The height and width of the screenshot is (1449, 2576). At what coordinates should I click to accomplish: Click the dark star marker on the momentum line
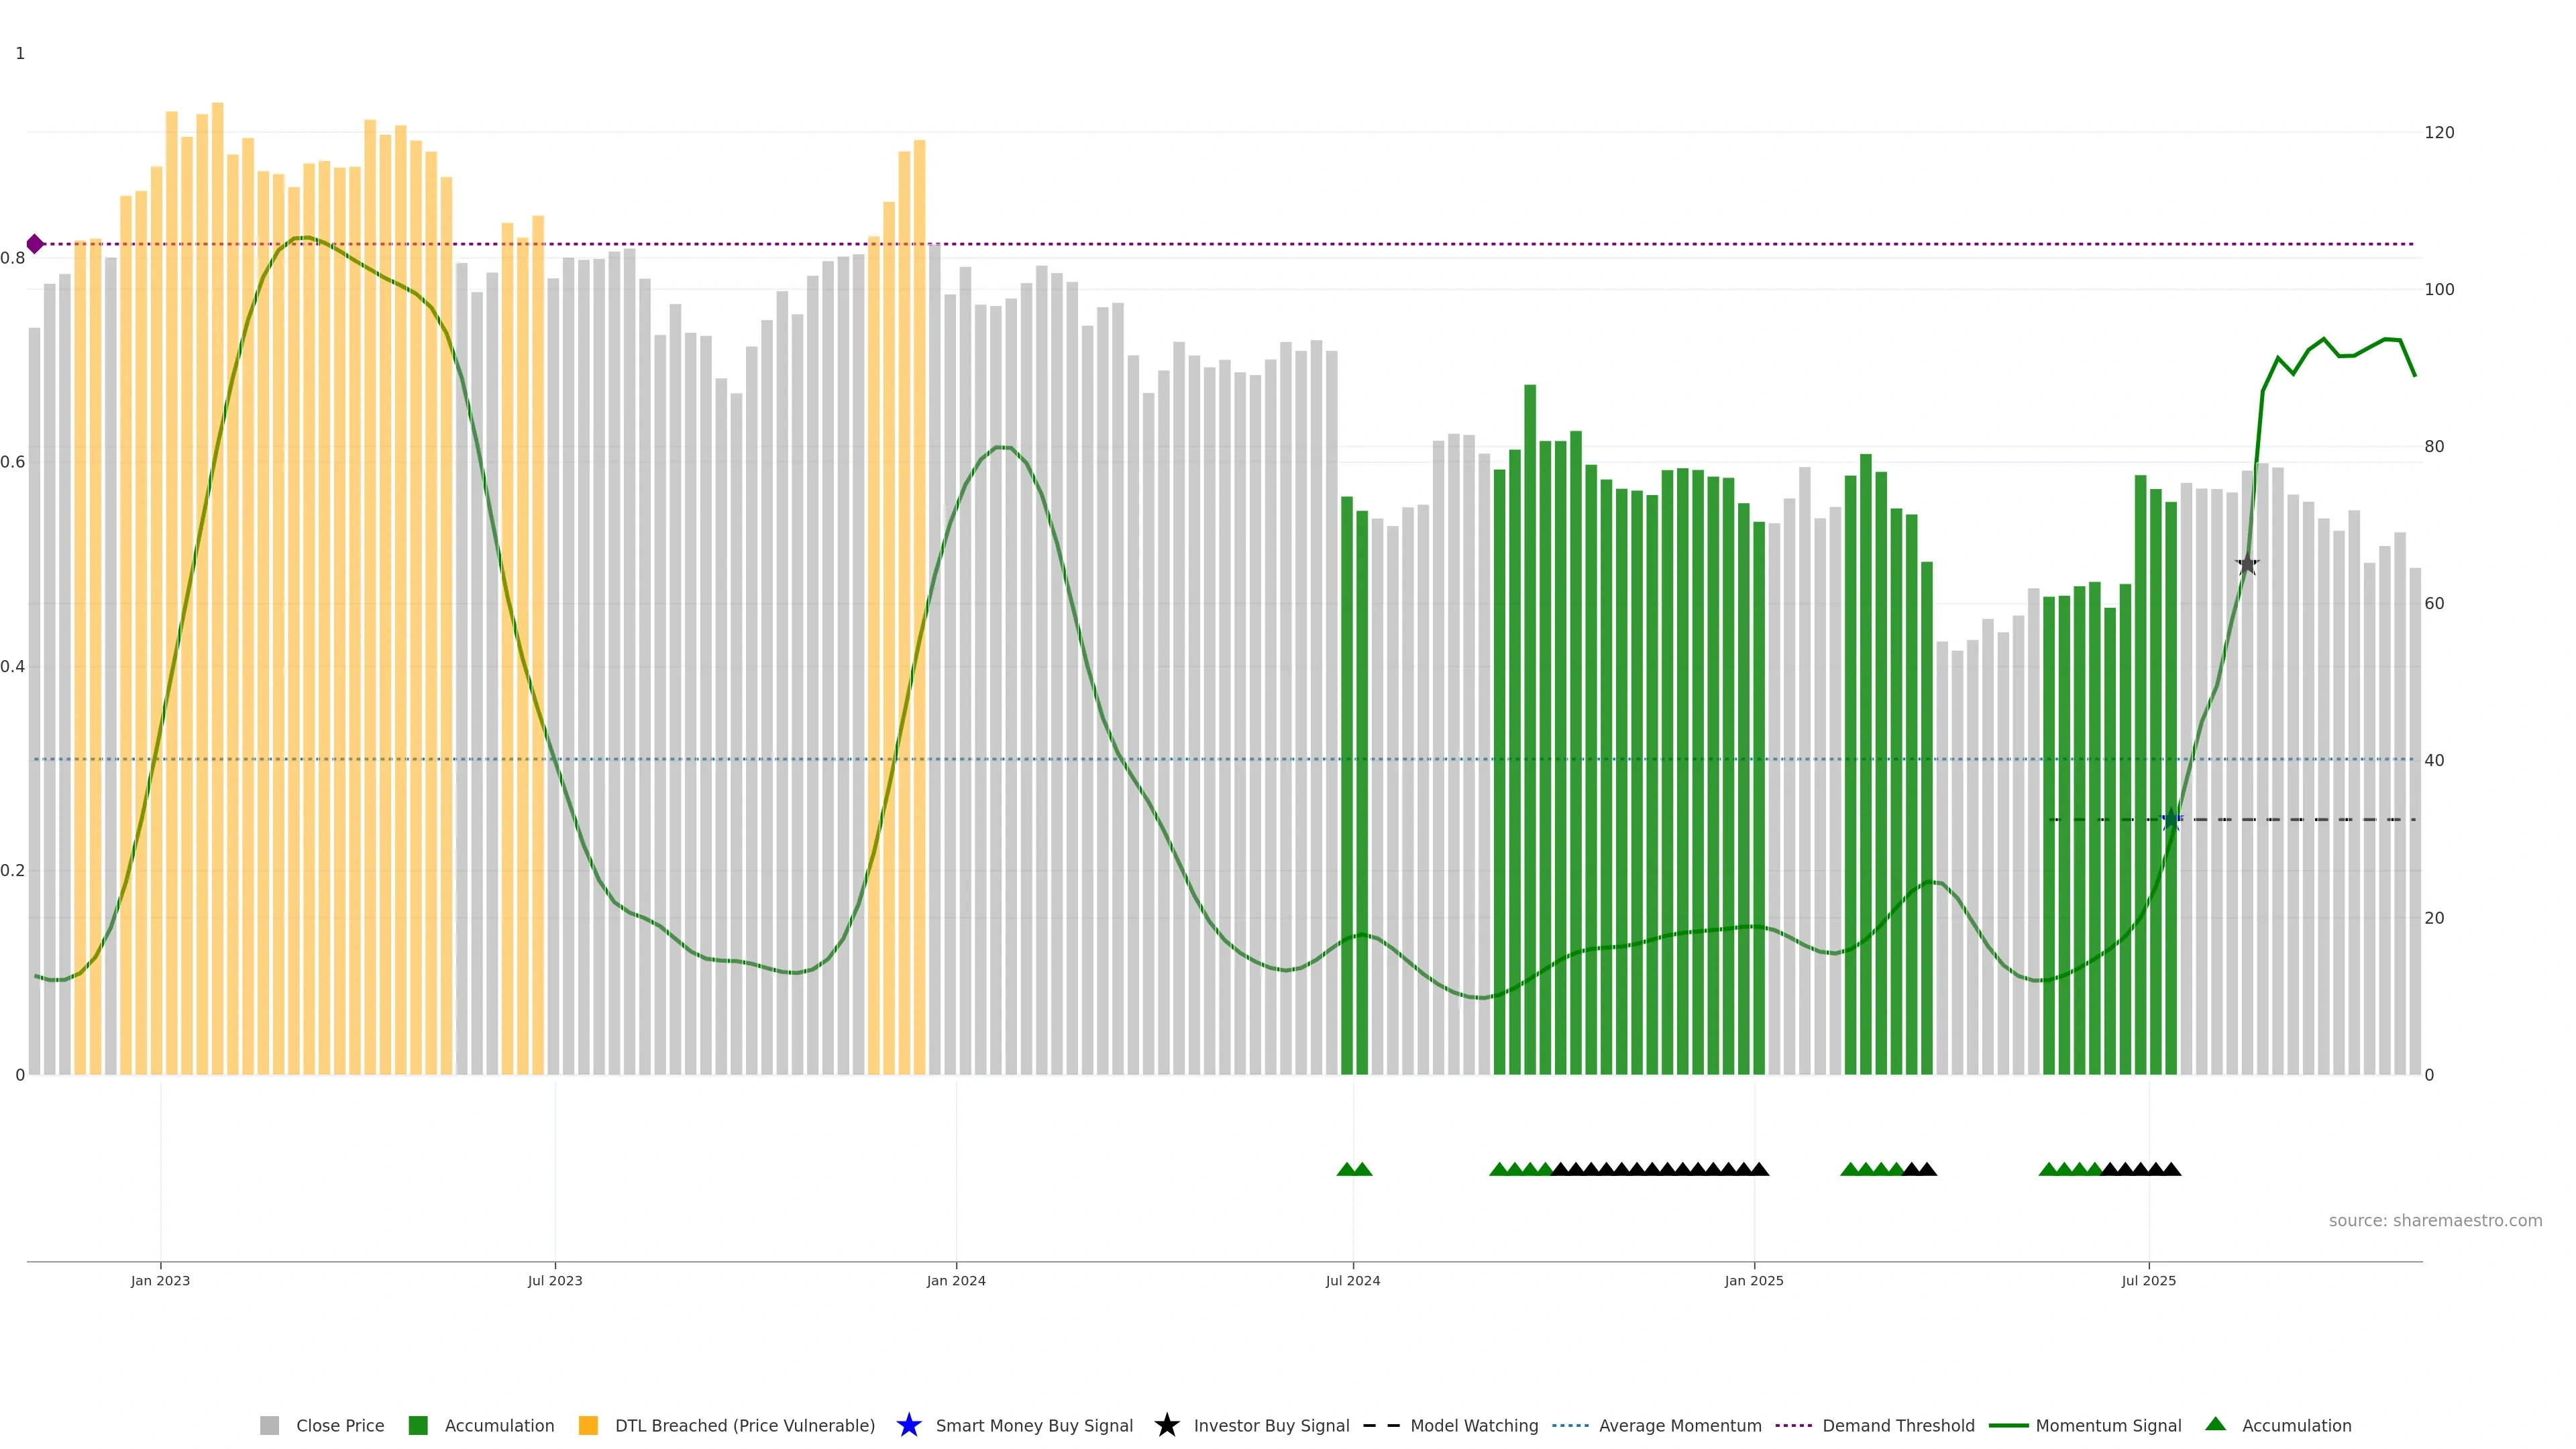point(2247,564)
